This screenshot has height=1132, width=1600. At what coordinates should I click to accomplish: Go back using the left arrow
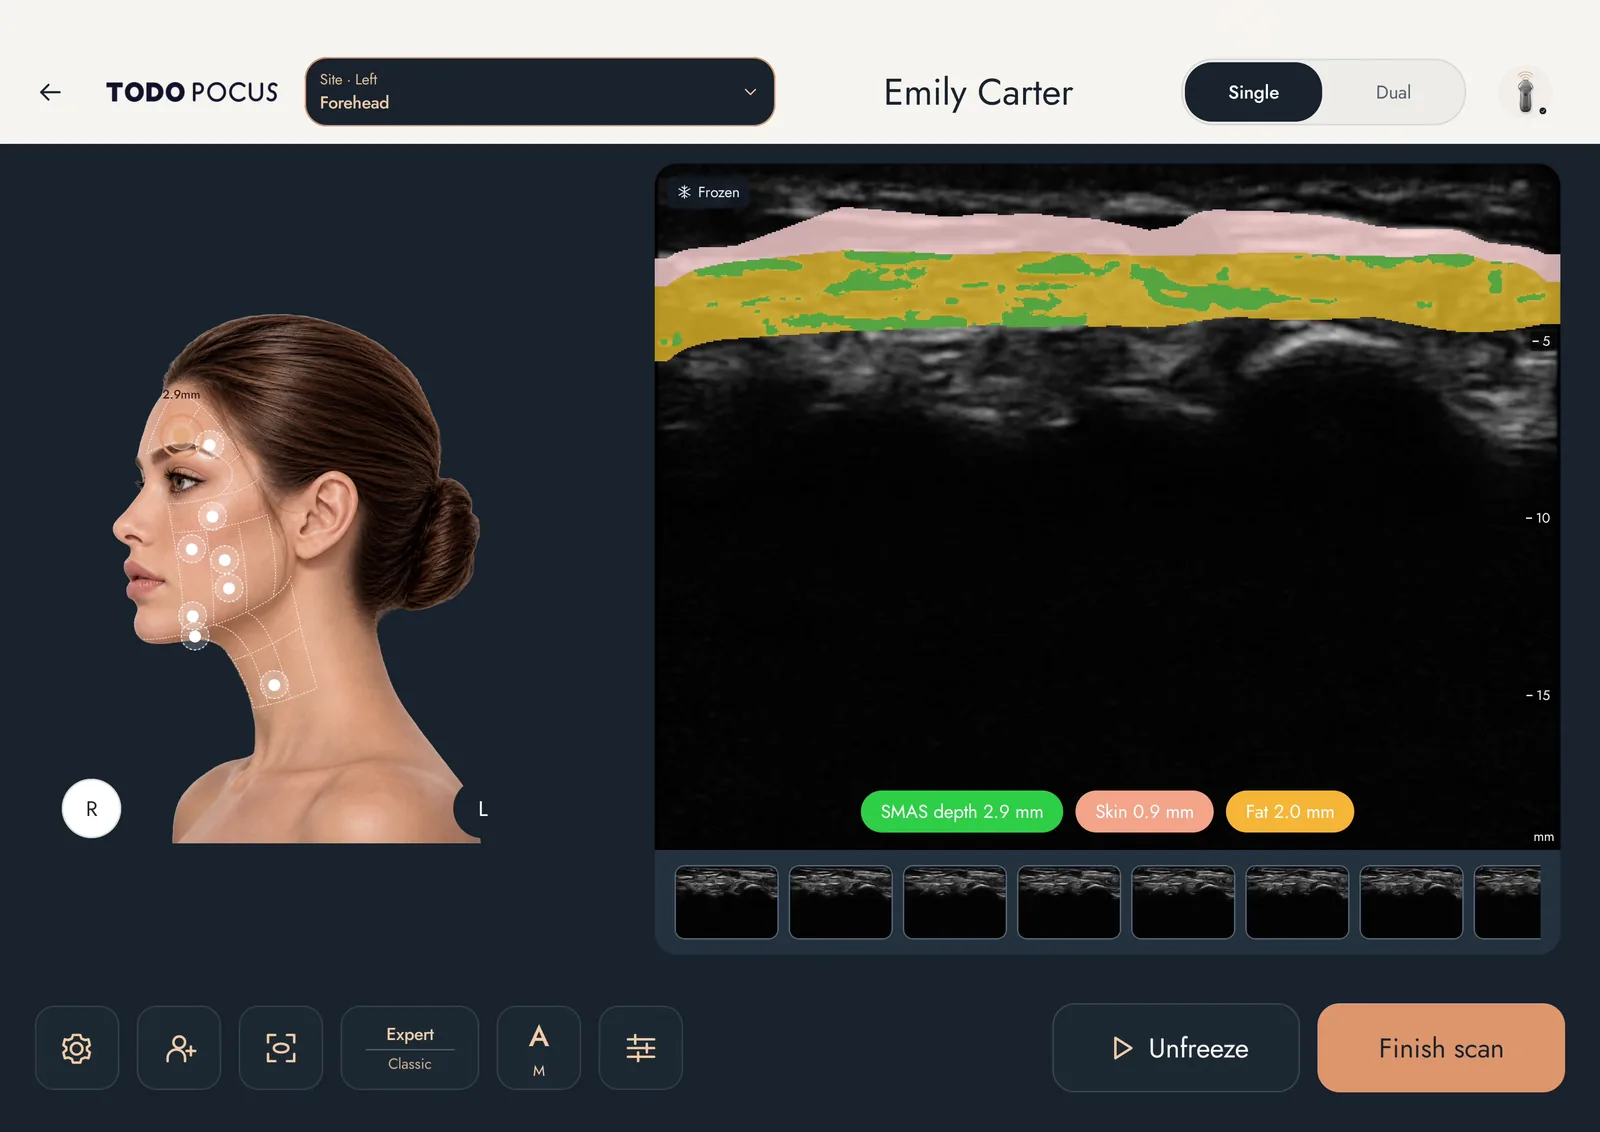pos(50,92)
